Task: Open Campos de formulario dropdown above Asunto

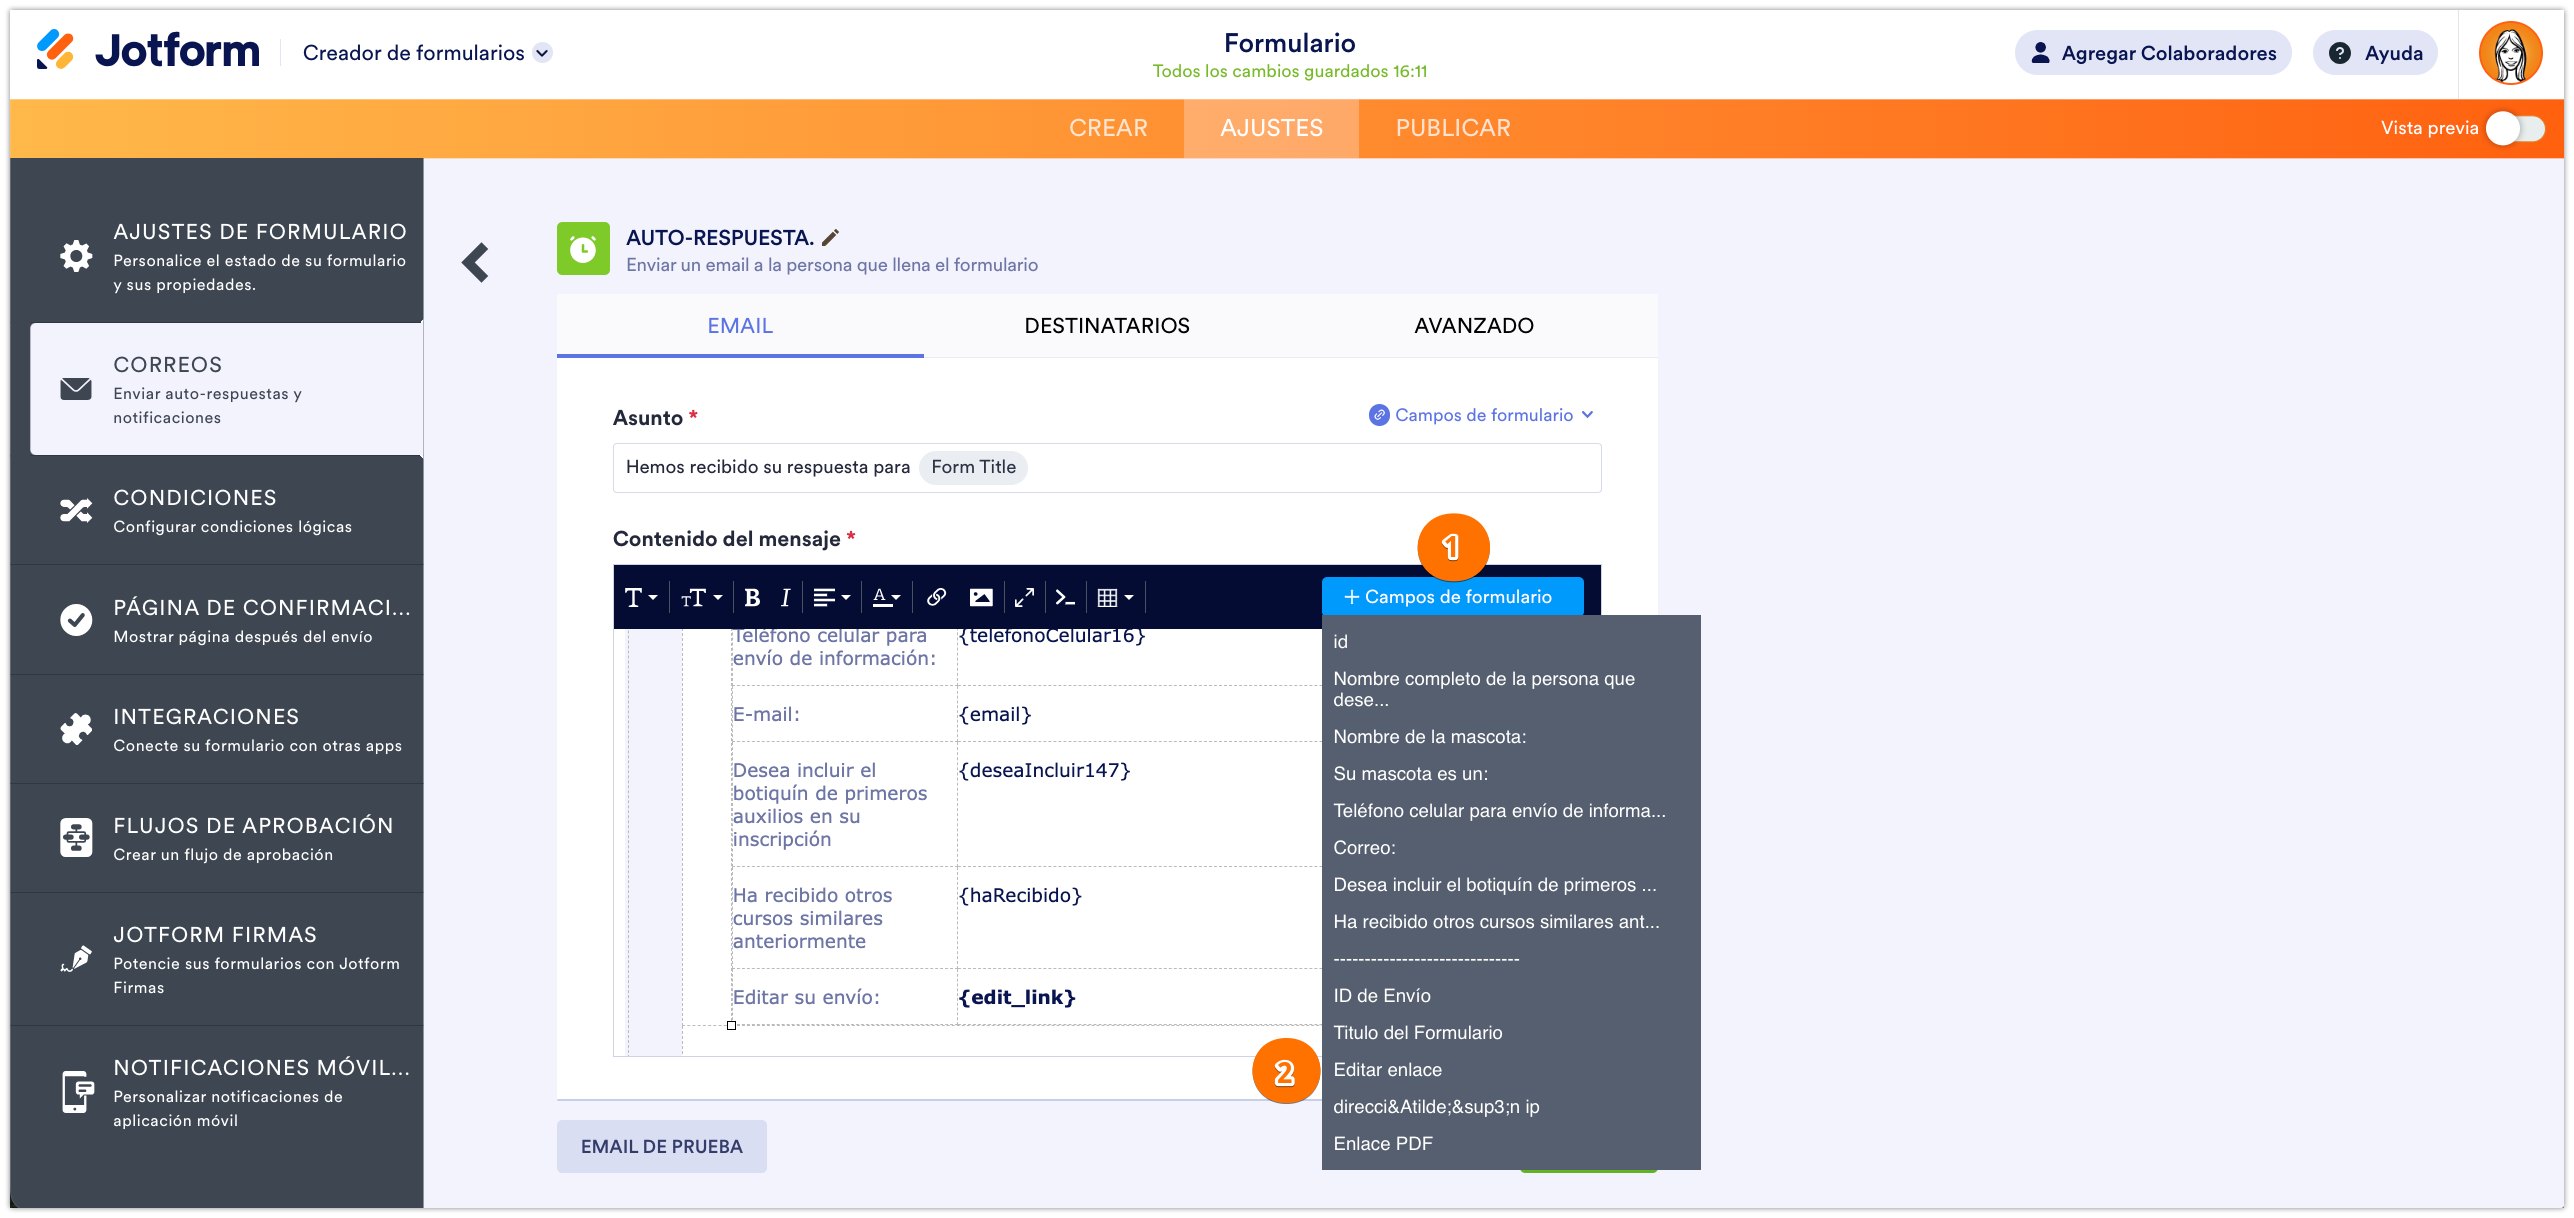Action: 1481,415
